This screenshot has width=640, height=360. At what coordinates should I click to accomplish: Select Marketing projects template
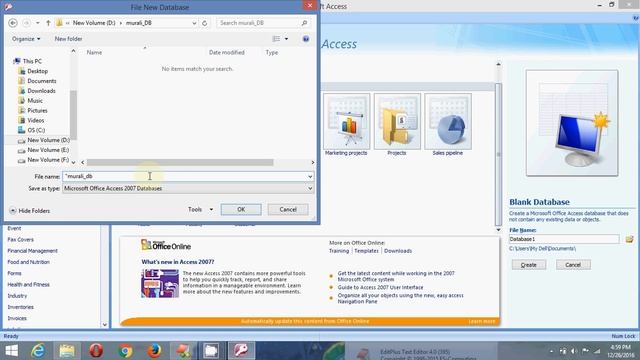346,124
